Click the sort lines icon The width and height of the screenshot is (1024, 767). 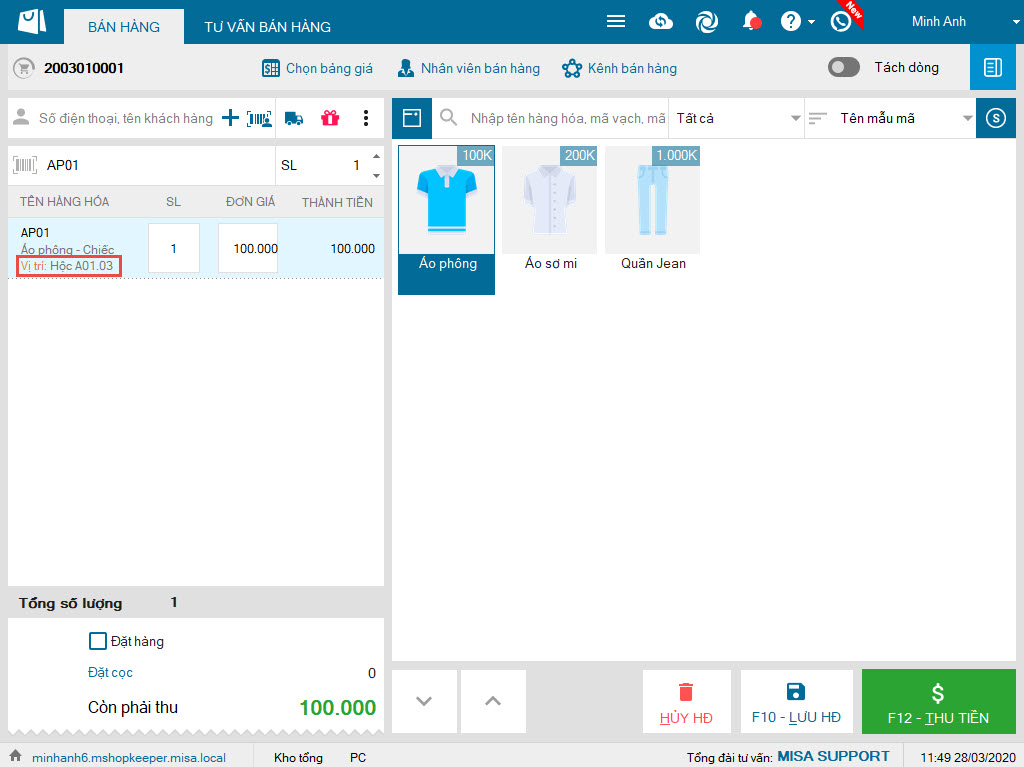[818, 118]
